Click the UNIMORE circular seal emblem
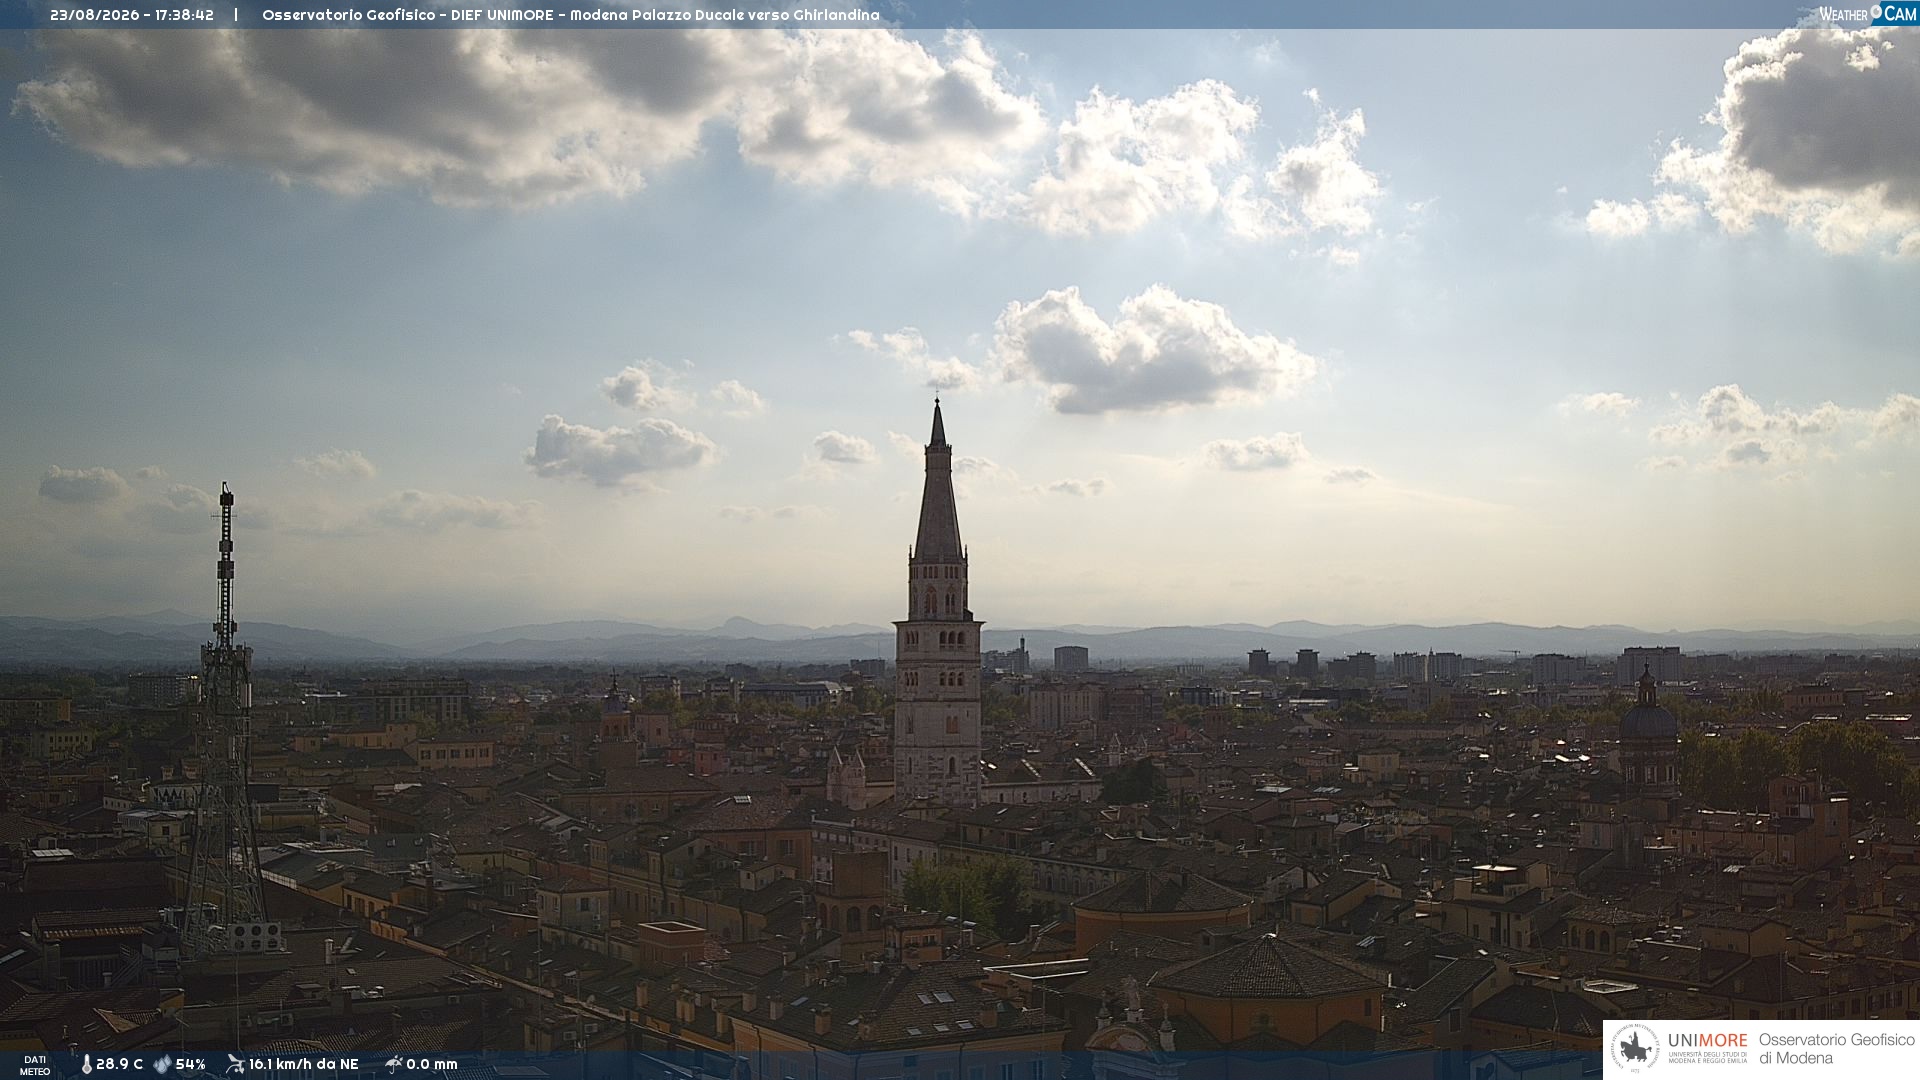 1635,1049
